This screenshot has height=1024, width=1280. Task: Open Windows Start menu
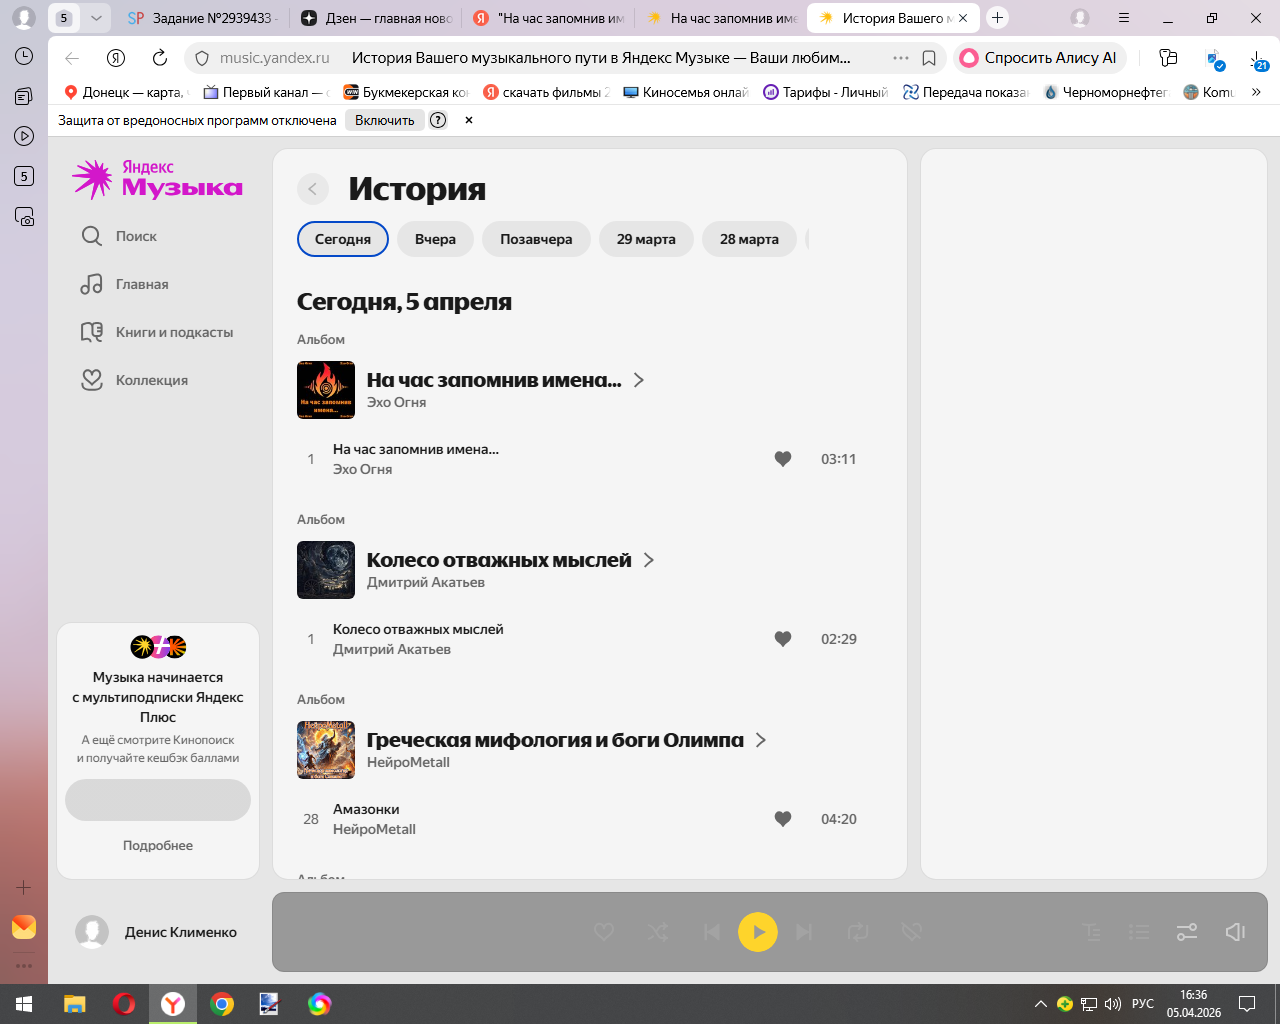pyautogui.click(x=24, y=1004)
